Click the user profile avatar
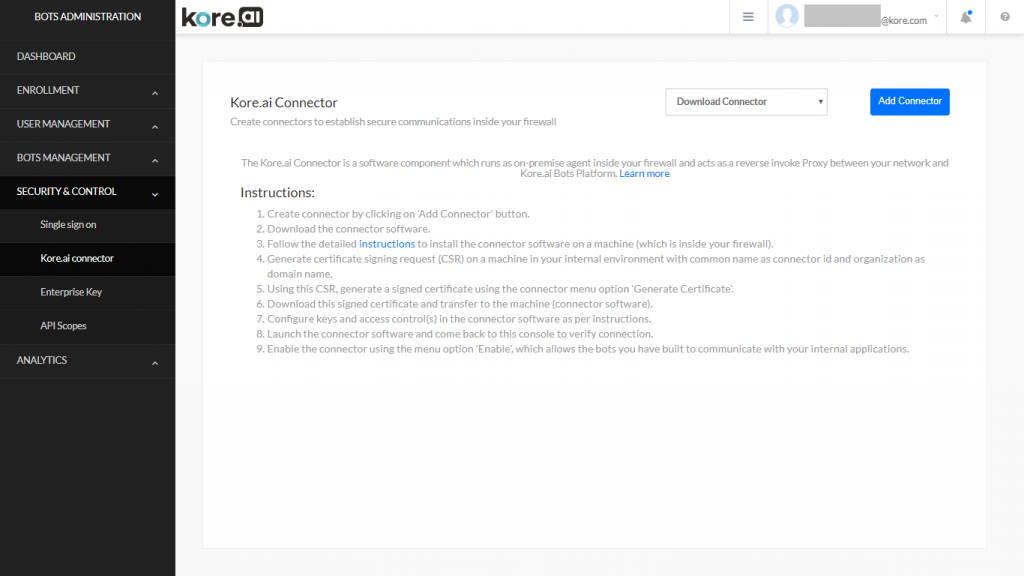This screenshot has width=1024, height=576. [787, 16]
